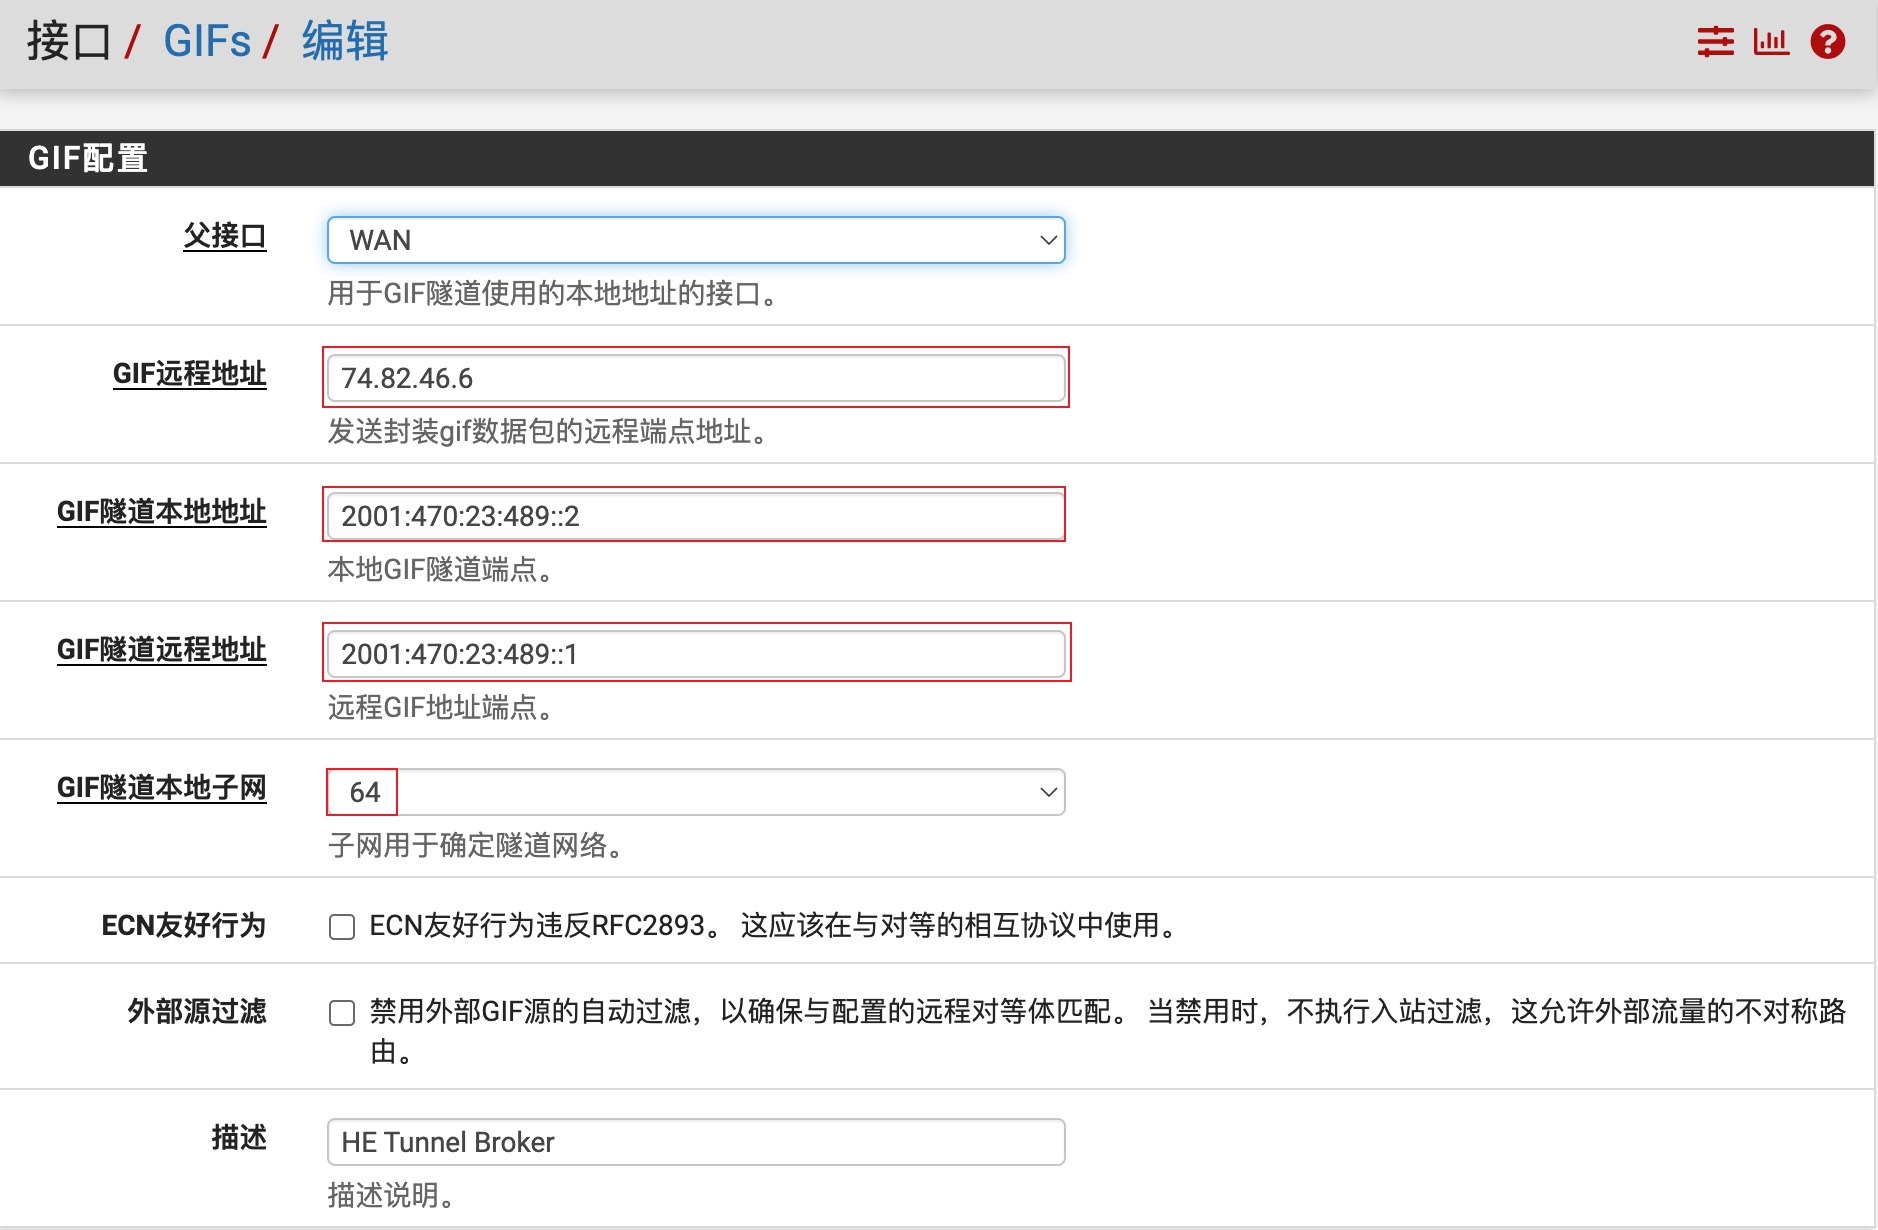Click the GIF隧道远程地址 field label
The width and height of the screenshot is (1878, 1230).
pos(161,650)
